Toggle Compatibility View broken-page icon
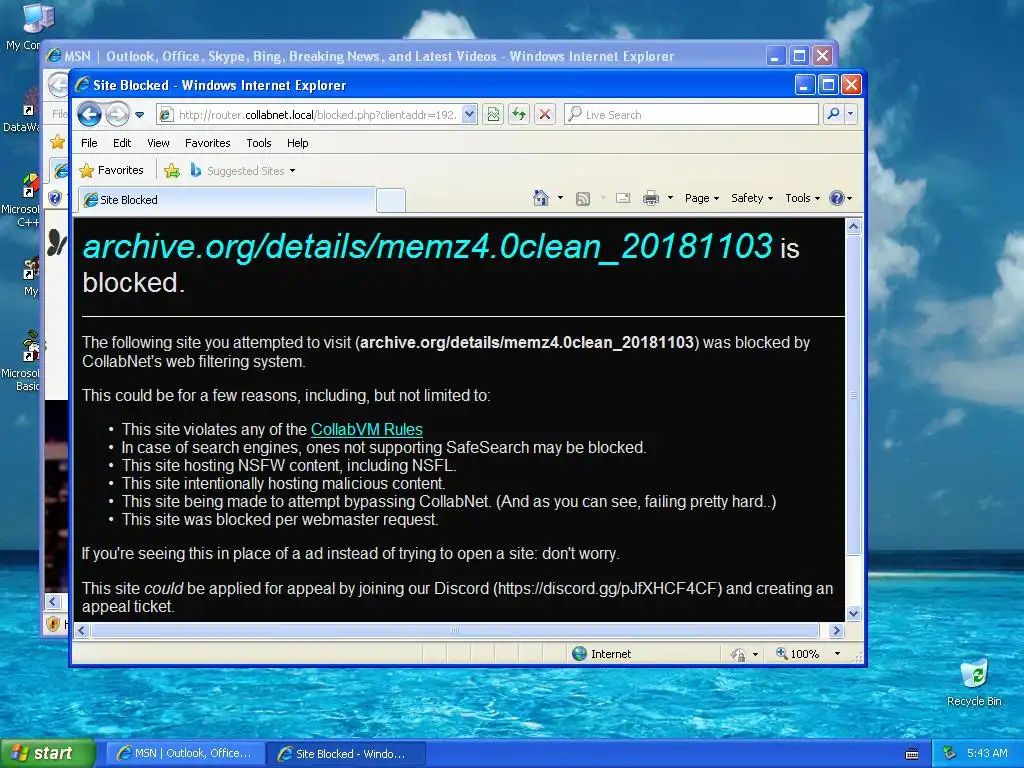This screenshot has width=1024, height=768. [x=493, y=115]
